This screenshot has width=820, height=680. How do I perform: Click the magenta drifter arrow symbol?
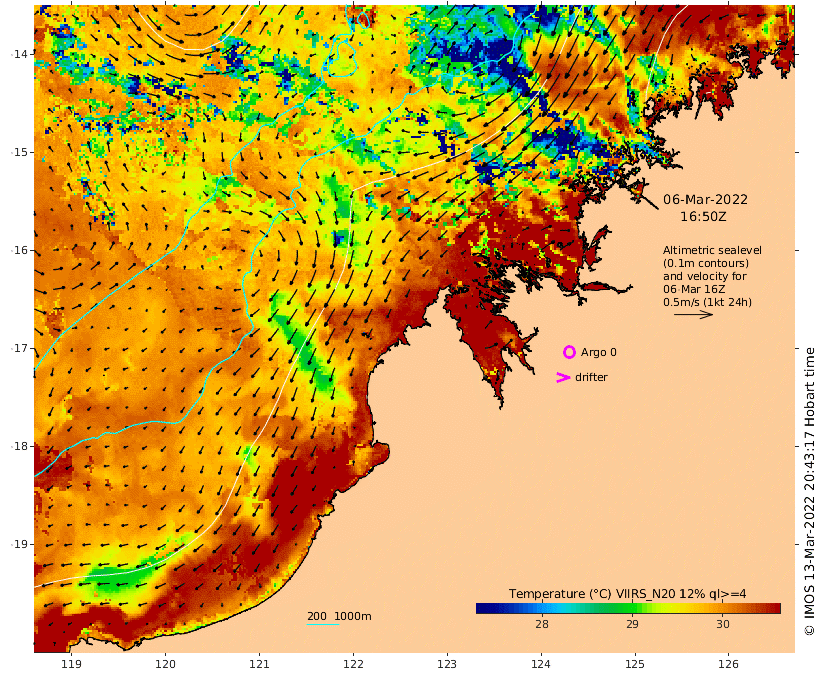pos(563,377)
